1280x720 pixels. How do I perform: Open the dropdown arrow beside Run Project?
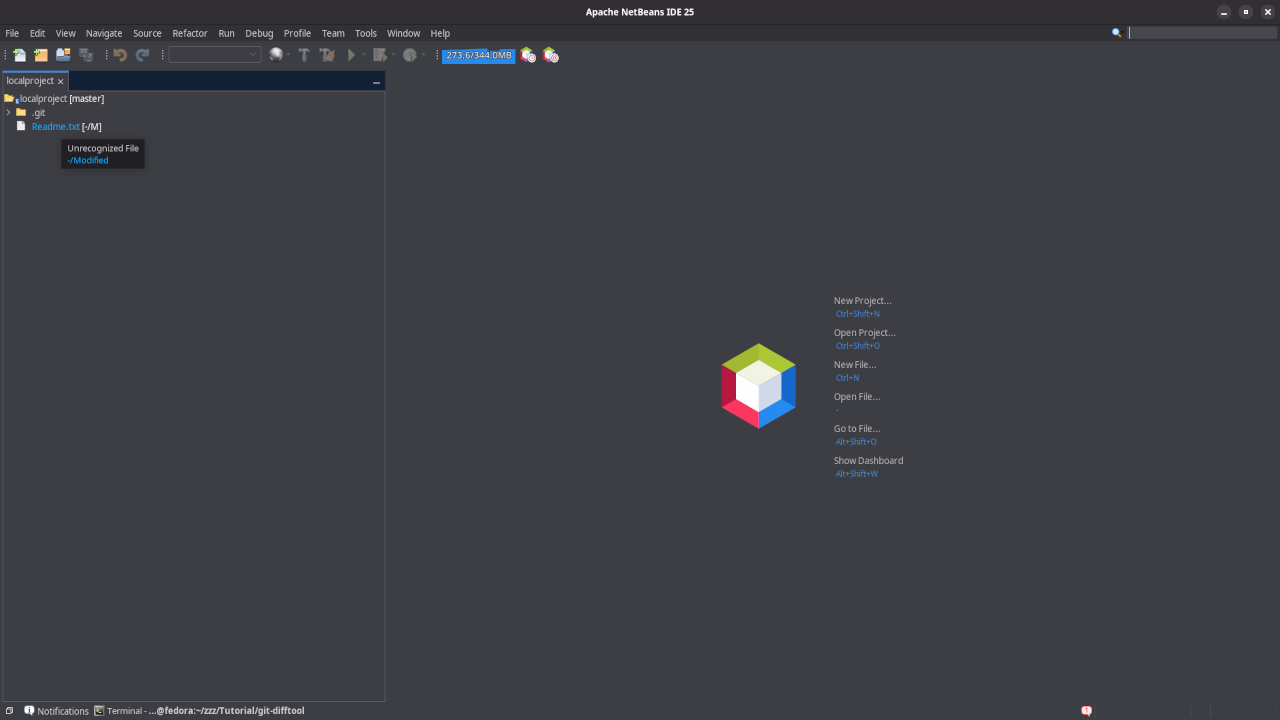[364, 55]
